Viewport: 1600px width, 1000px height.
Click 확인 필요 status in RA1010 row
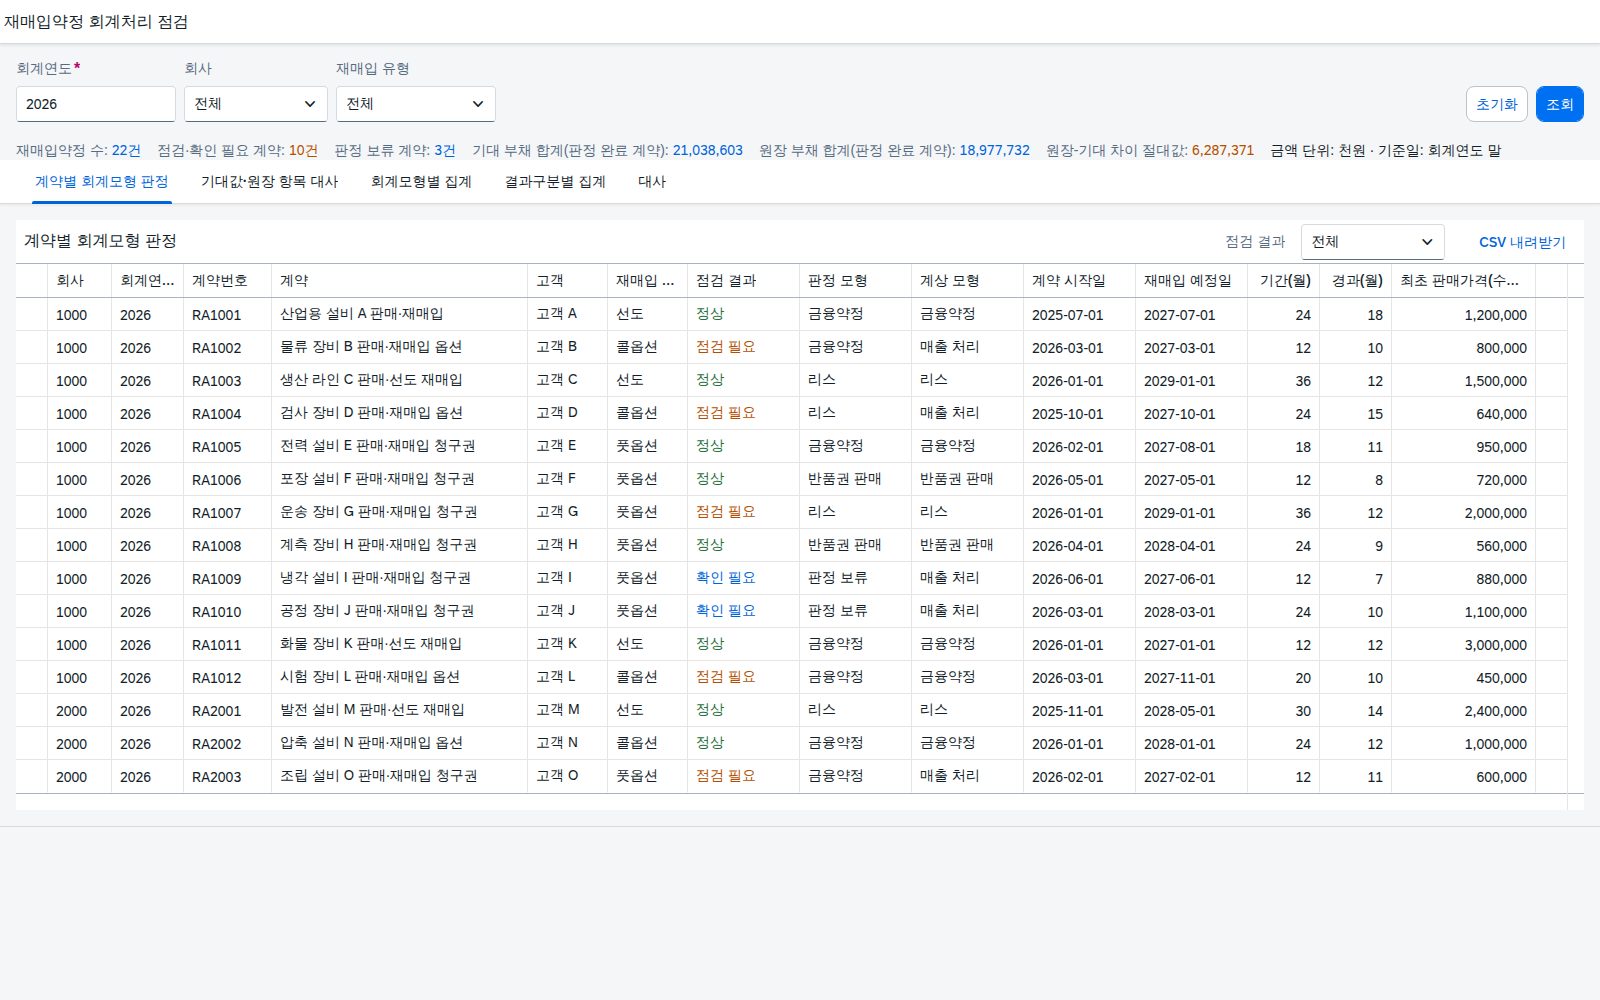click(726, 611)
